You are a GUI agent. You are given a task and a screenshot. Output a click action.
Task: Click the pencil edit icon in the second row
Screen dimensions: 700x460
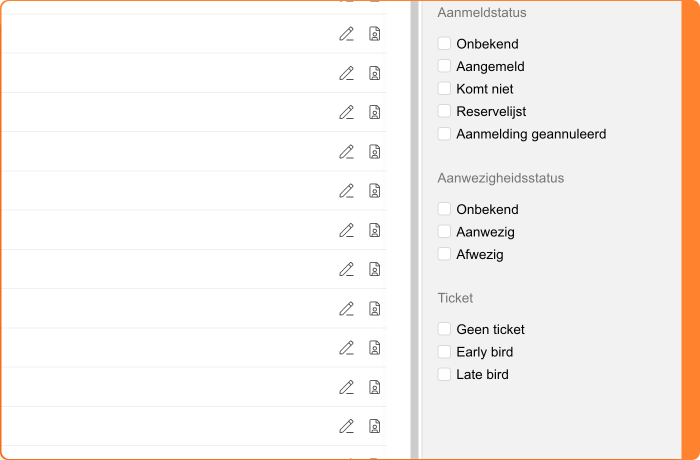346,73
